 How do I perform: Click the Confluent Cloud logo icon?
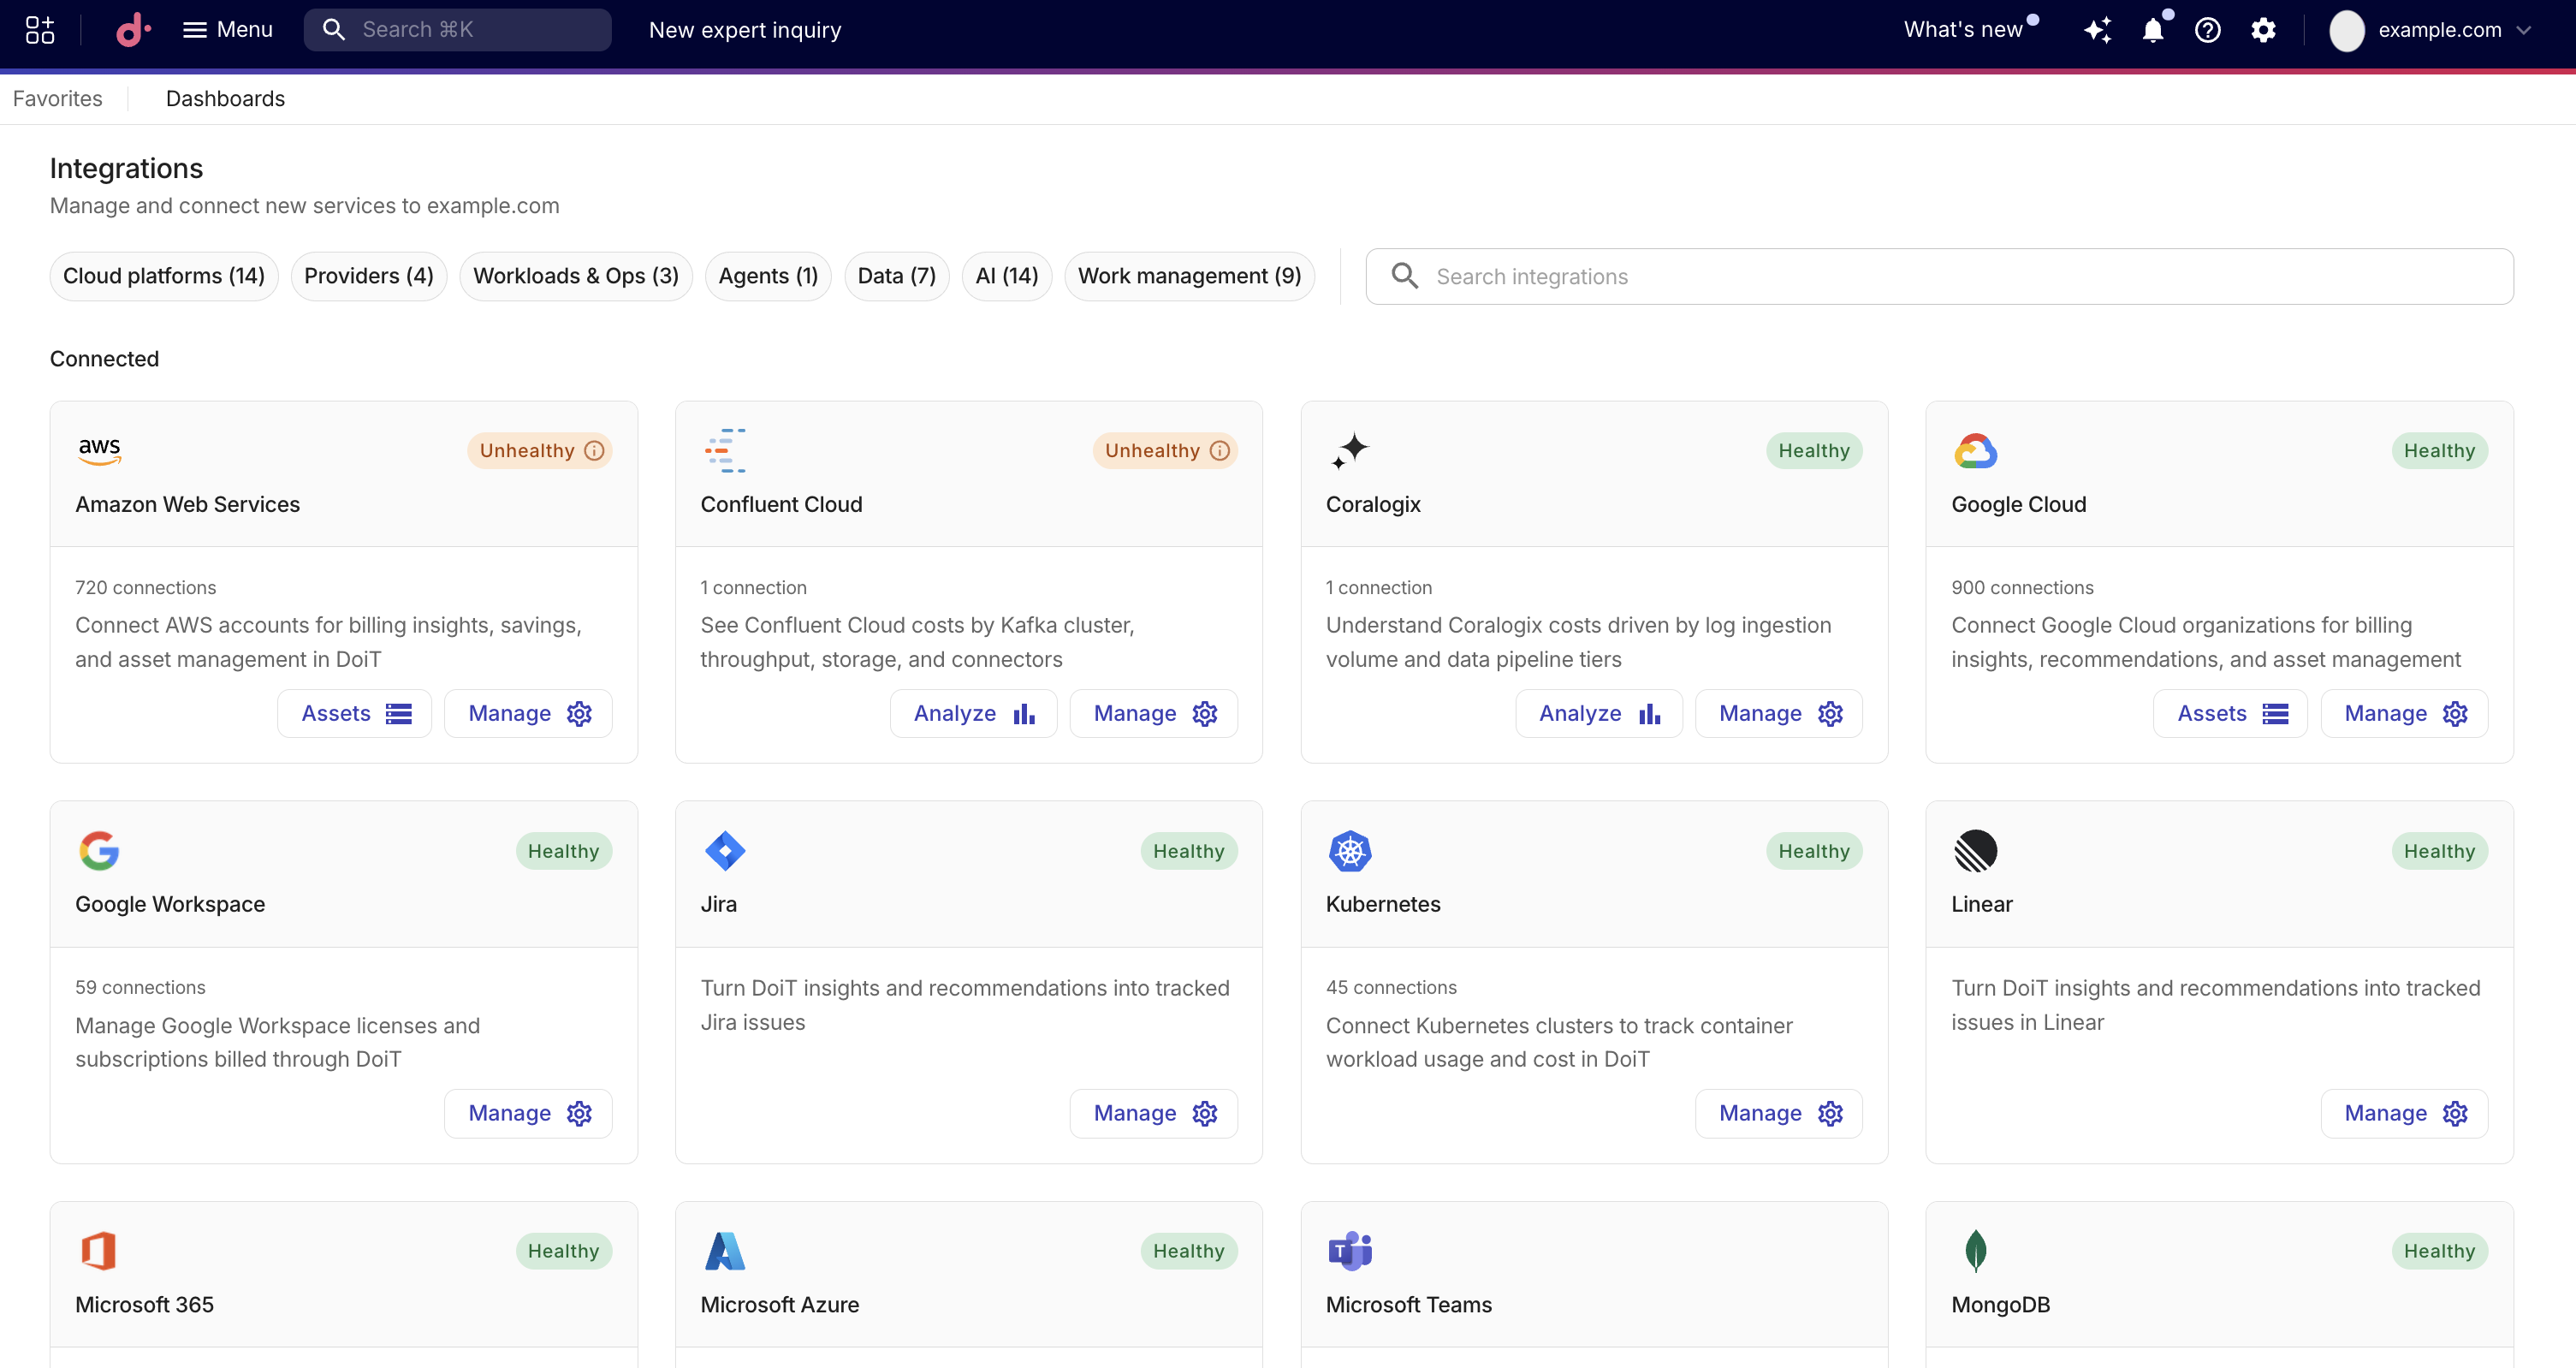725,451
